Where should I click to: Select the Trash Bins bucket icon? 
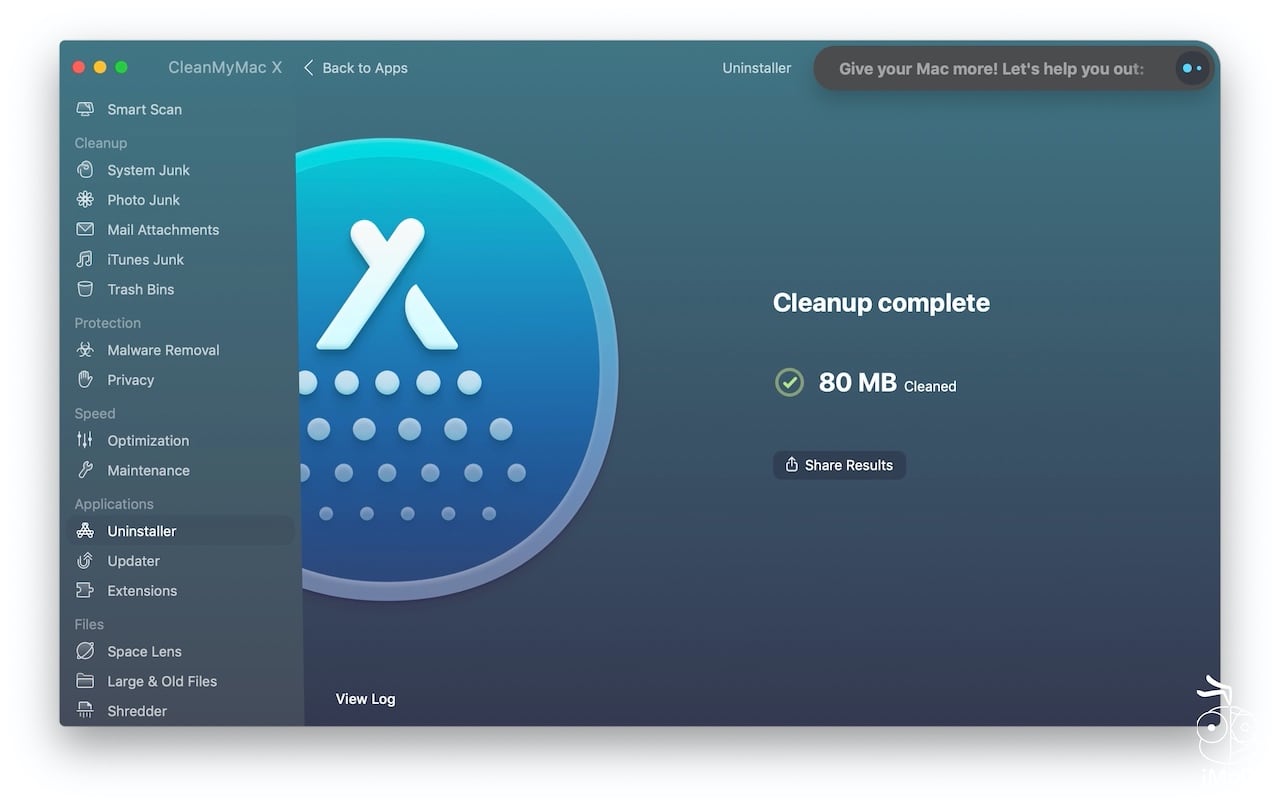[x=85, y=290]
